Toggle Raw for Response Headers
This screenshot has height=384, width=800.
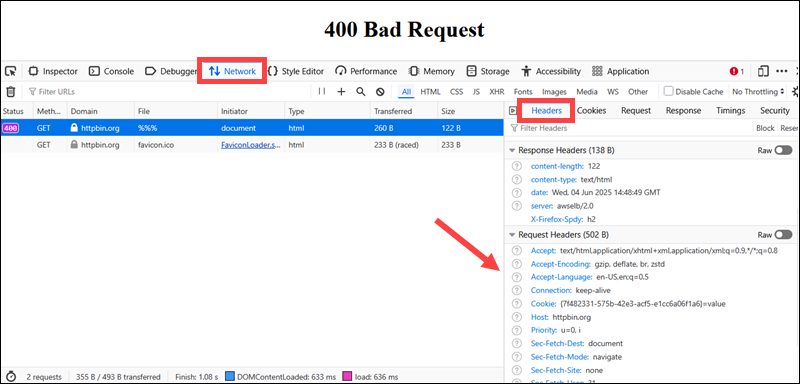coord(783,150)
